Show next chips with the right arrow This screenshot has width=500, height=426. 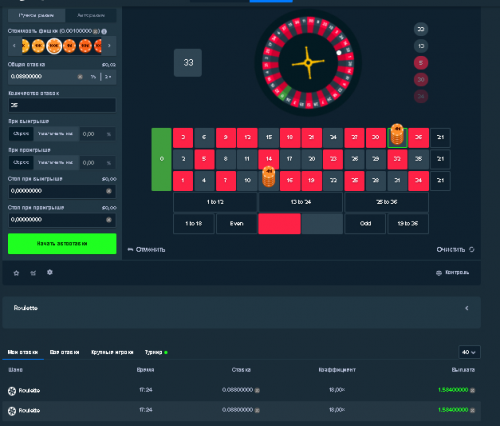coord(109,46)
